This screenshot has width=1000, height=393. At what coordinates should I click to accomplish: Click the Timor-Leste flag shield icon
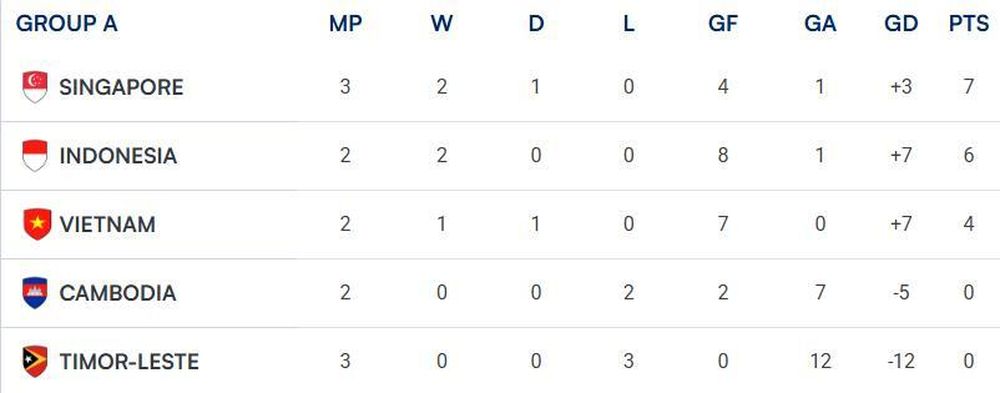click(35, 362)
